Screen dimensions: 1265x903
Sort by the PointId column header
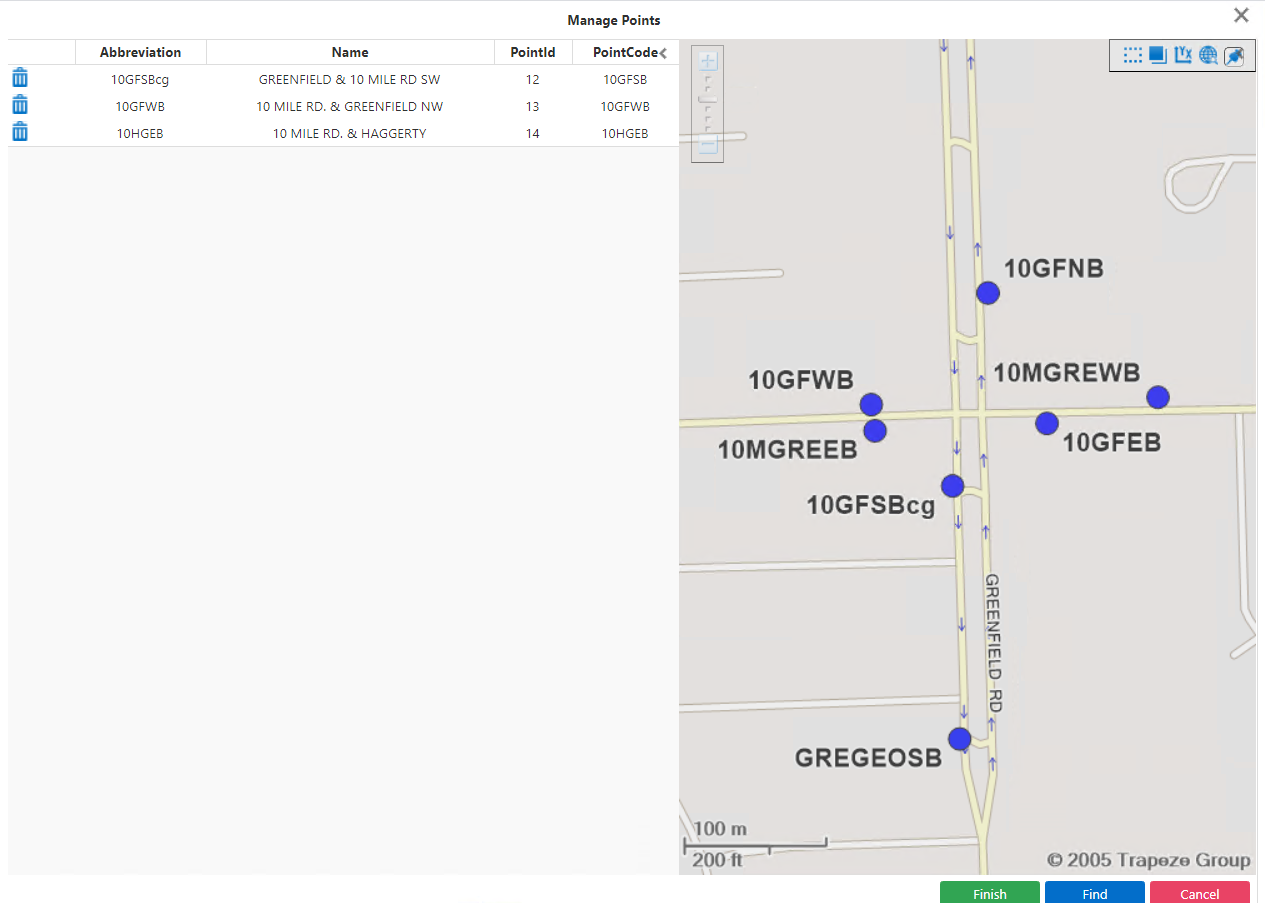point(532,52)
